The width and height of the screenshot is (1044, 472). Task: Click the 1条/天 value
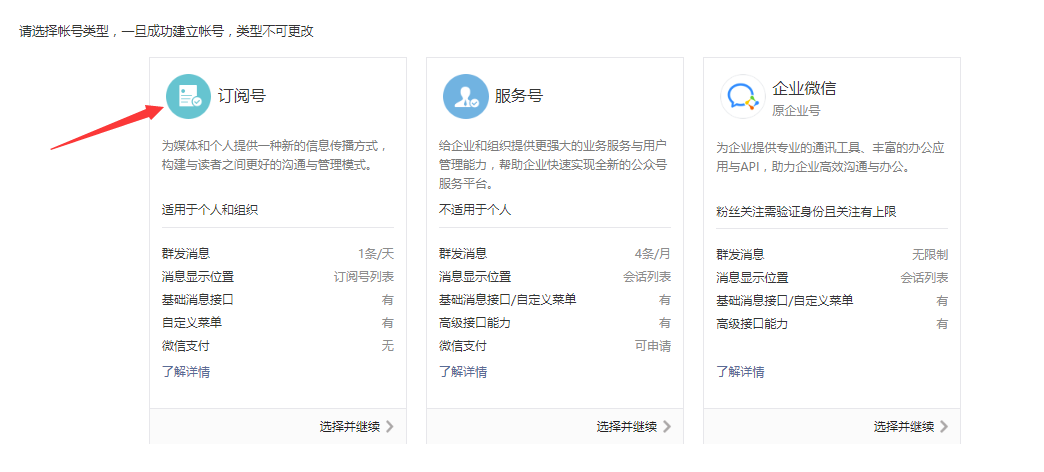[x=376, y=254]
